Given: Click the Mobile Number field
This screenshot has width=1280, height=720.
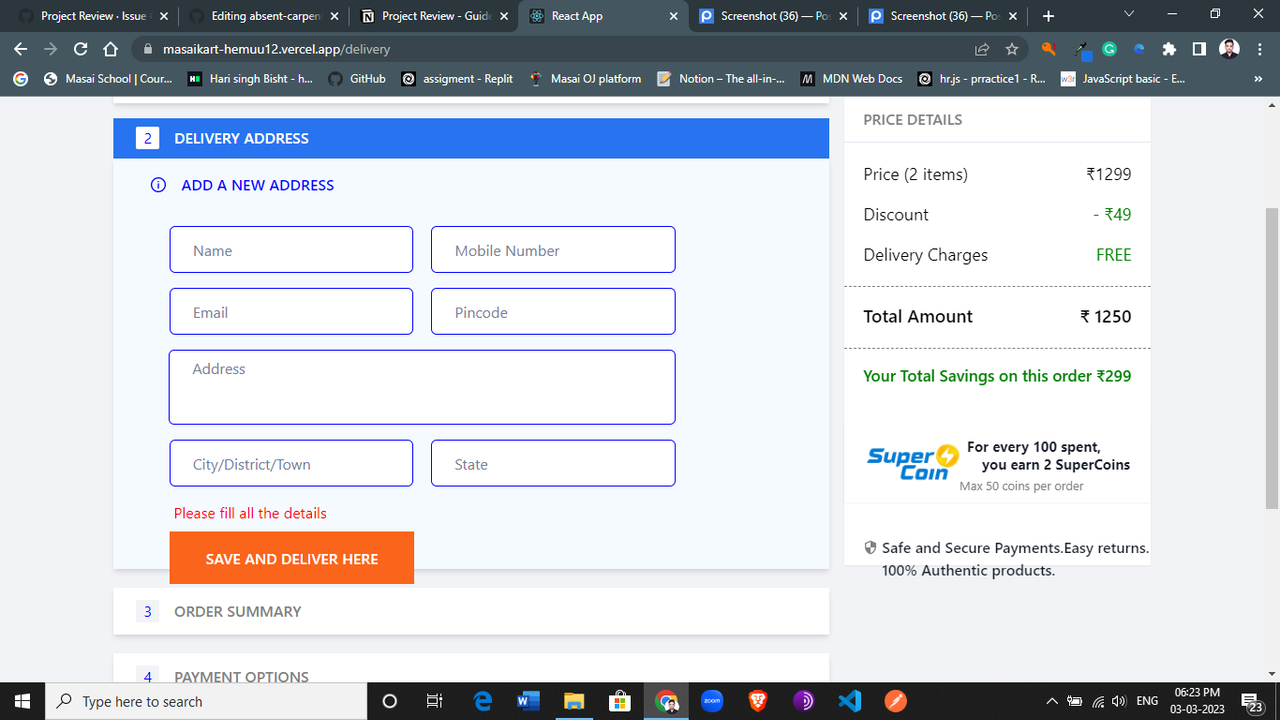Looking at the screenshot, I should click(553, 249).
